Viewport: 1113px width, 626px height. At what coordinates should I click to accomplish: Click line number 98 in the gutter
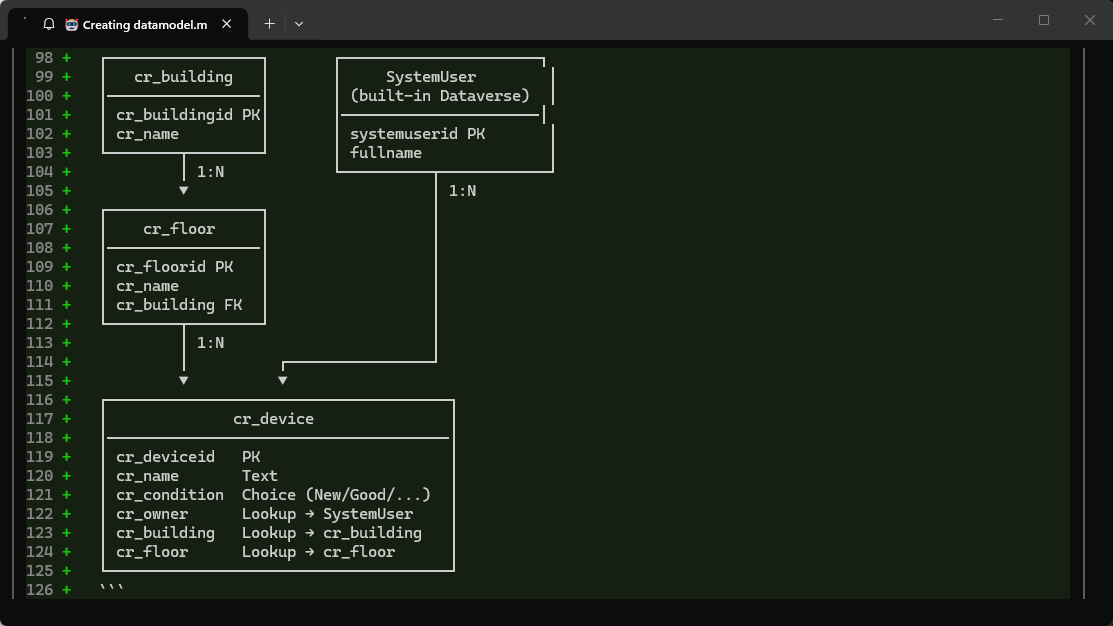[x=44, y=58]
